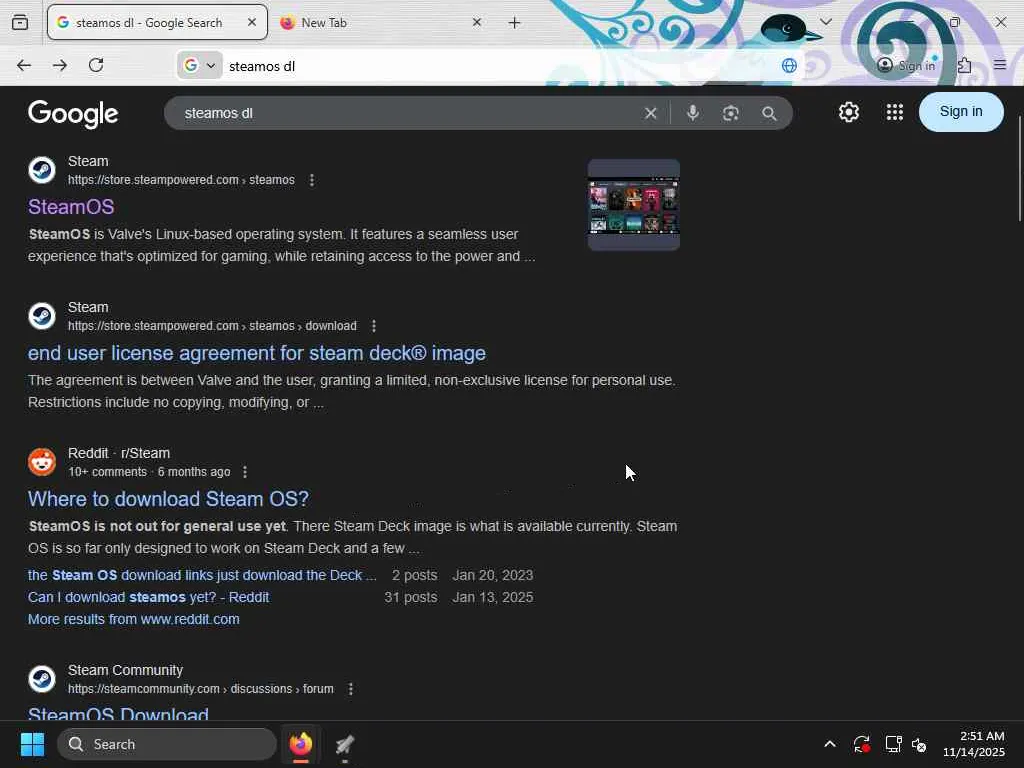The image size is (1024, 768).
Task: Open the search engine selector dropdown in address bar
Action: pos(200,65)
